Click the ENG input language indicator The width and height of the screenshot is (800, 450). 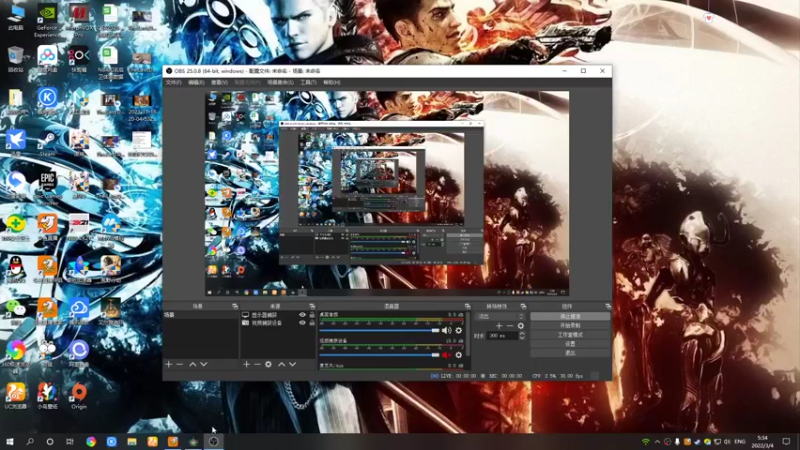pos(740,442)
